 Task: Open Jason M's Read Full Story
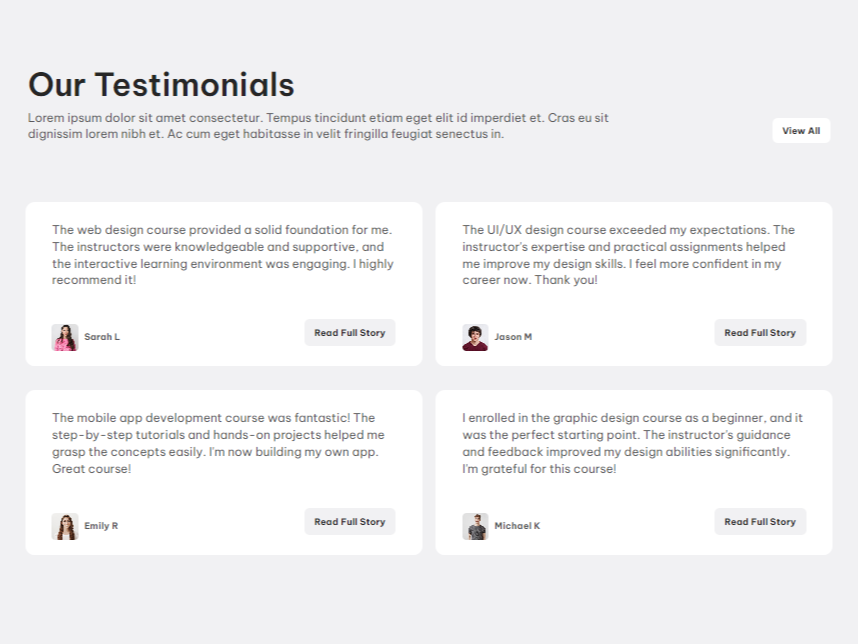pyautogui.click(x=760, y=333)
